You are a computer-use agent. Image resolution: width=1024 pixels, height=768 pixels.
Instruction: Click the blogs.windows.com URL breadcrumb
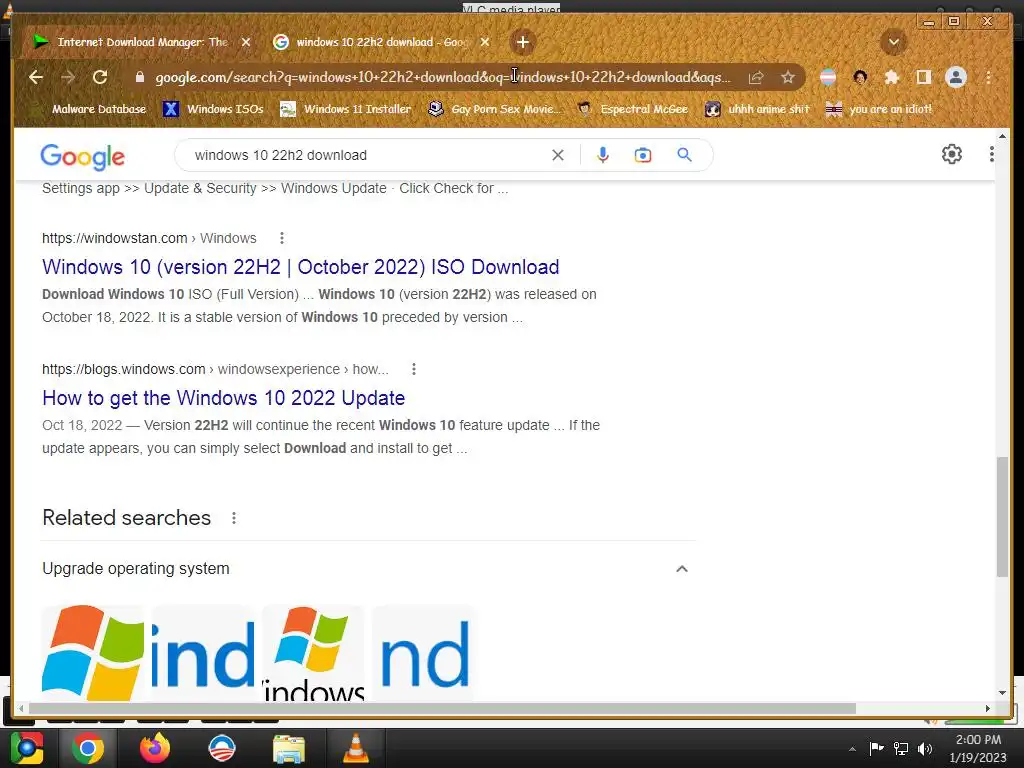215,369
